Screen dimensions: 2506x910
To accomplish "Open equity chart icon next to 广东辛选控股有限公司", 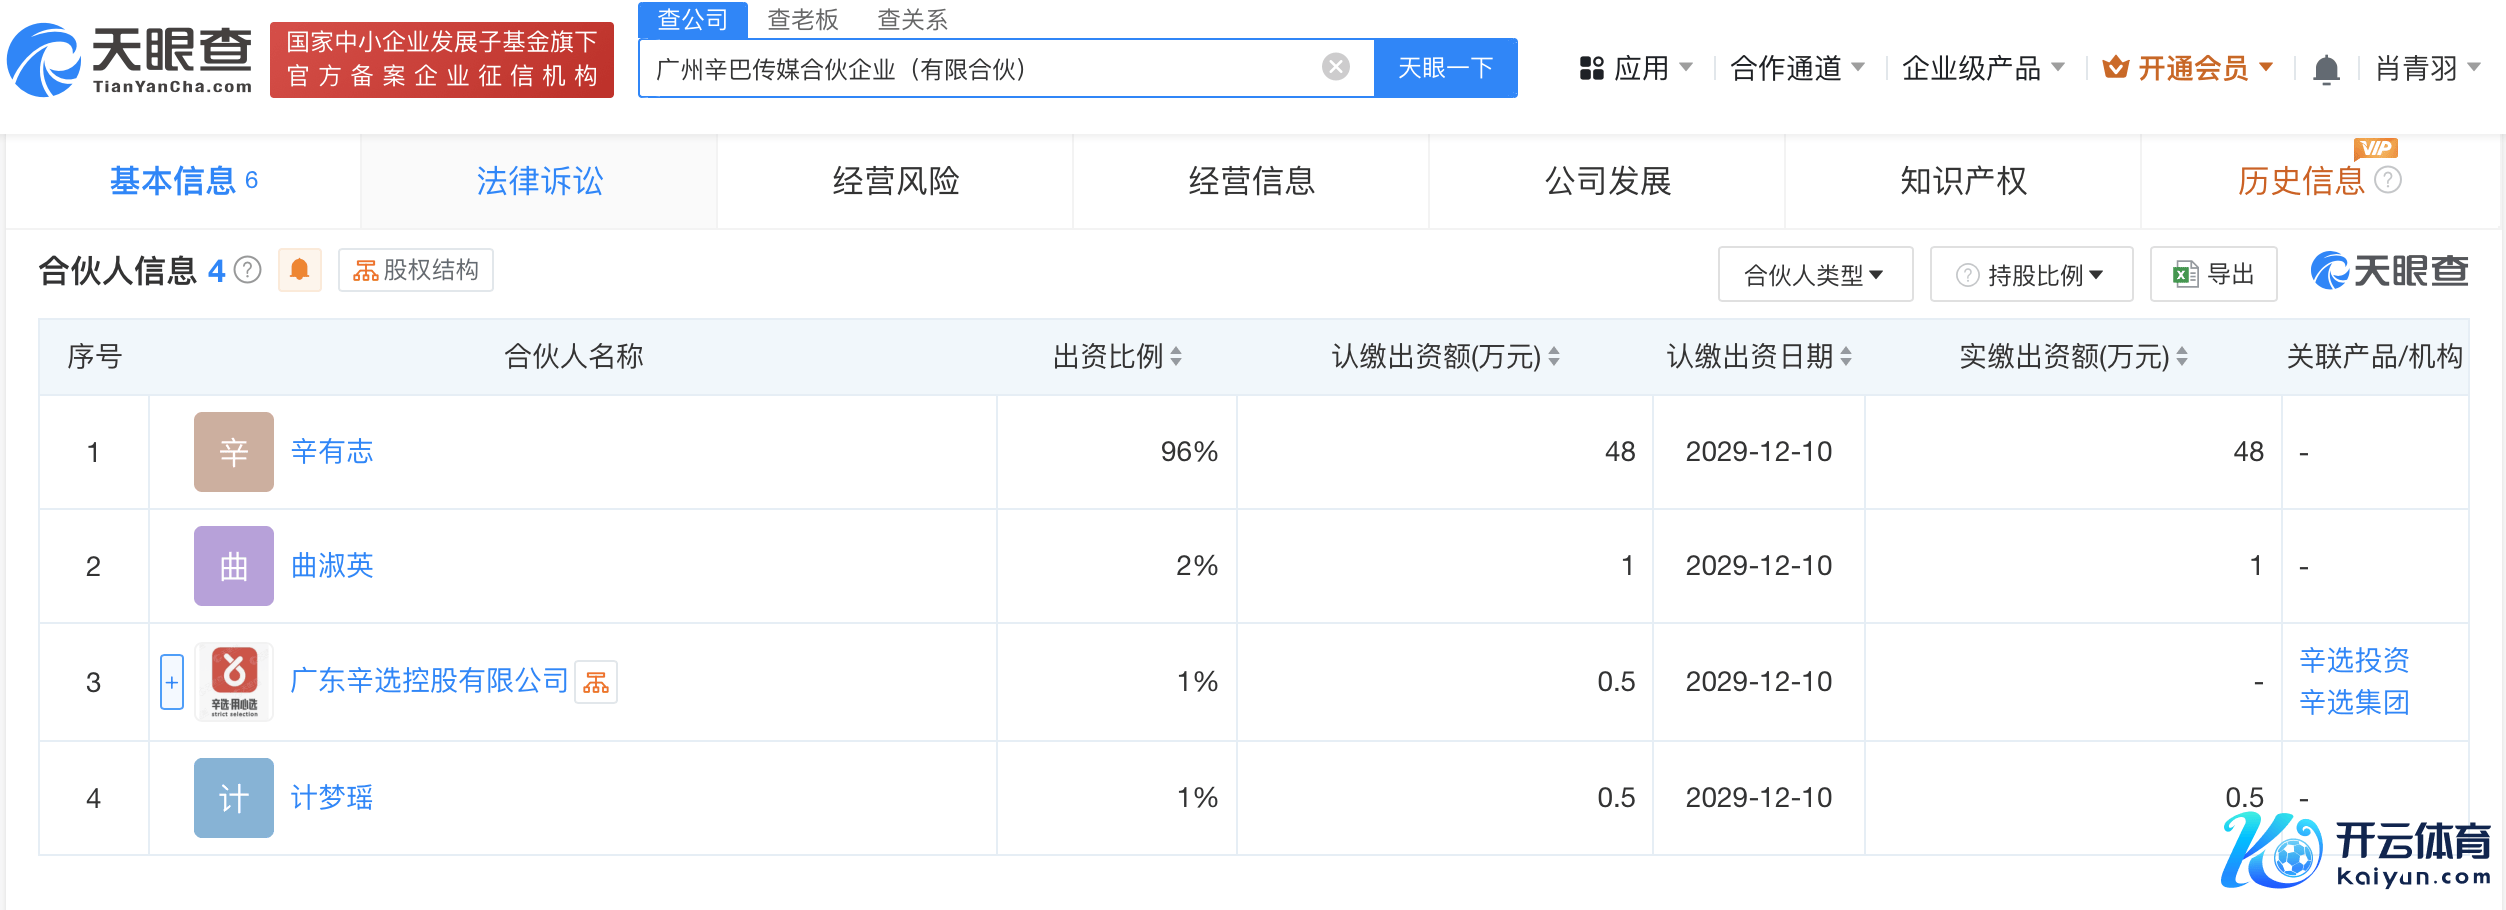I will pos(596,683).
